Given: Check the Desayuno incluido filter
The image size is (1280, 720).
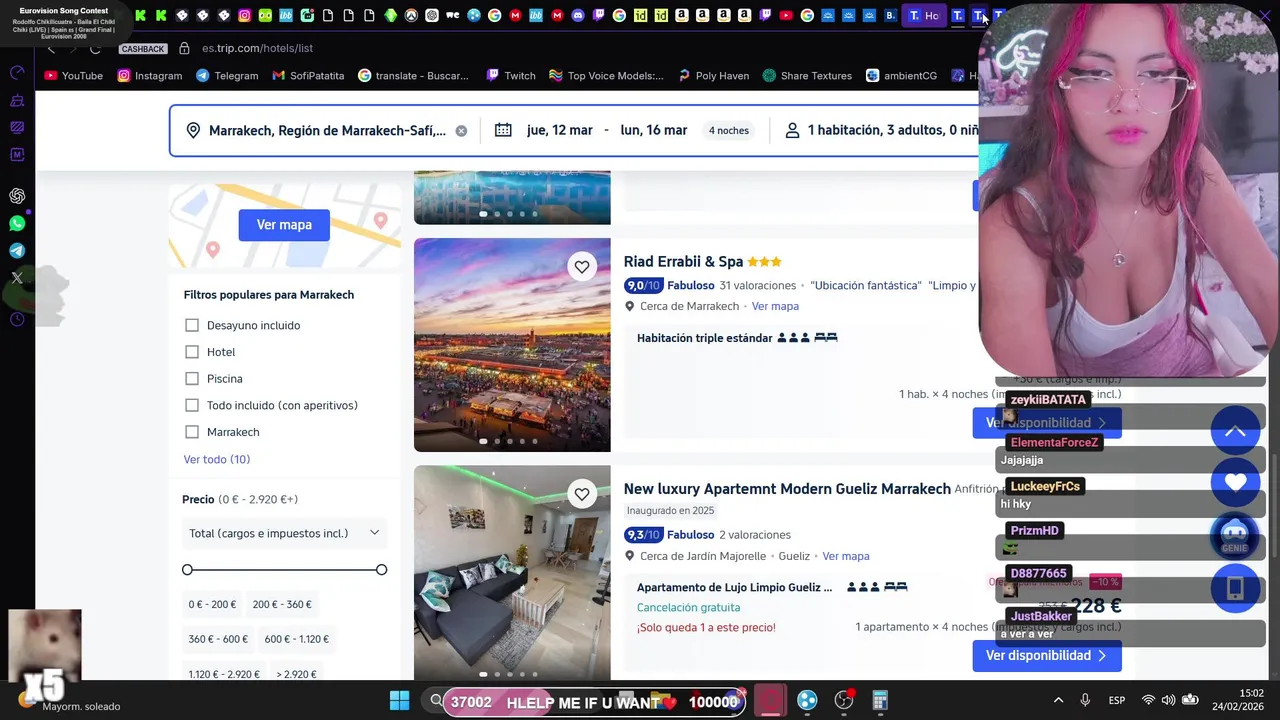Looking at the screenshot, I should tap(192, 325).
